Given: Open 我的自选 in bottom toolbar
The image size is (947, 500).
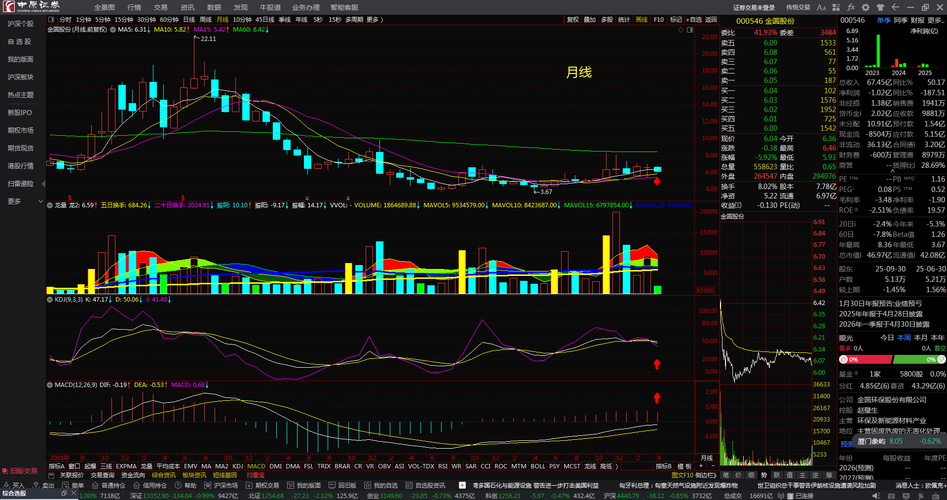Looking at the screenshot, I should [x=380, y=485].
